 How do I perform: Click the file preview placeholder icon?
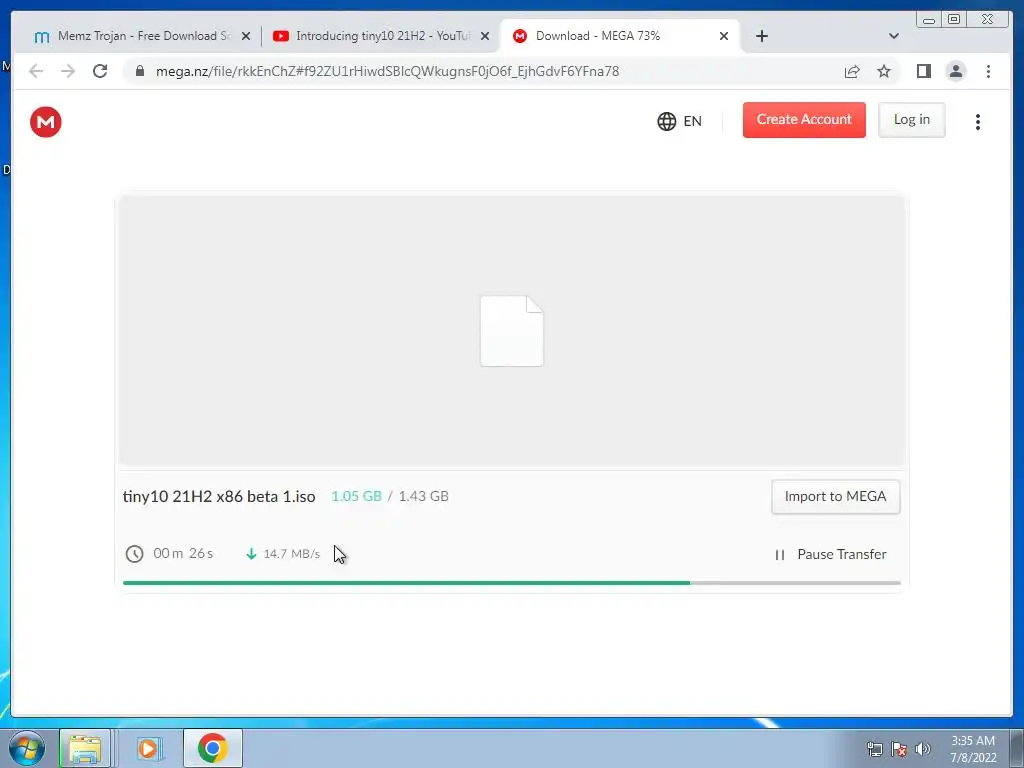click(x=512, y=331)
